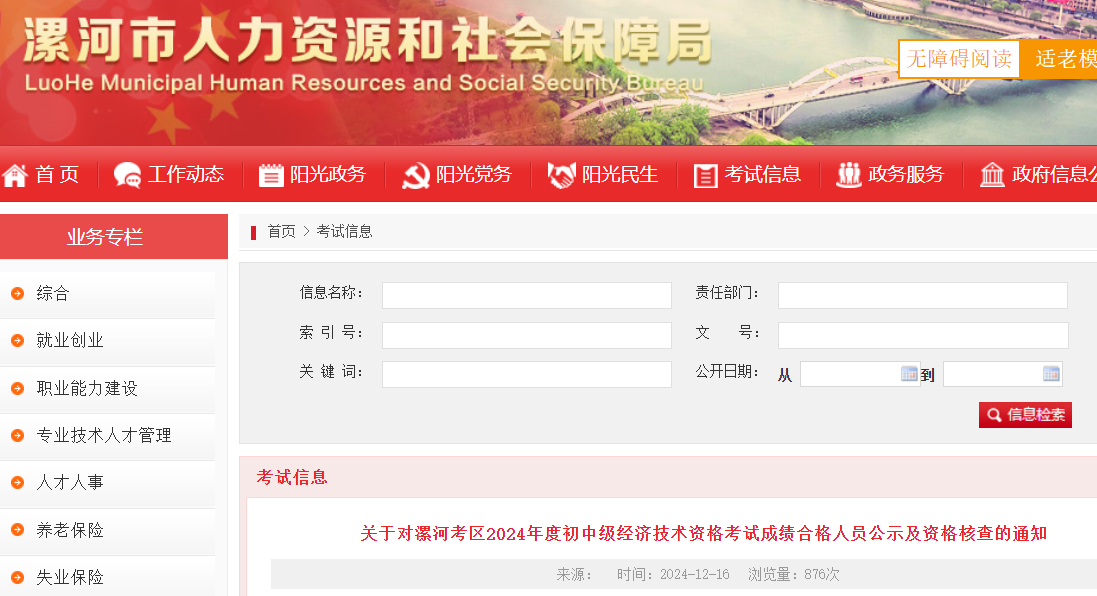
Task: Open the 政务服务 navigation menu item
Action: click(906, 175)
